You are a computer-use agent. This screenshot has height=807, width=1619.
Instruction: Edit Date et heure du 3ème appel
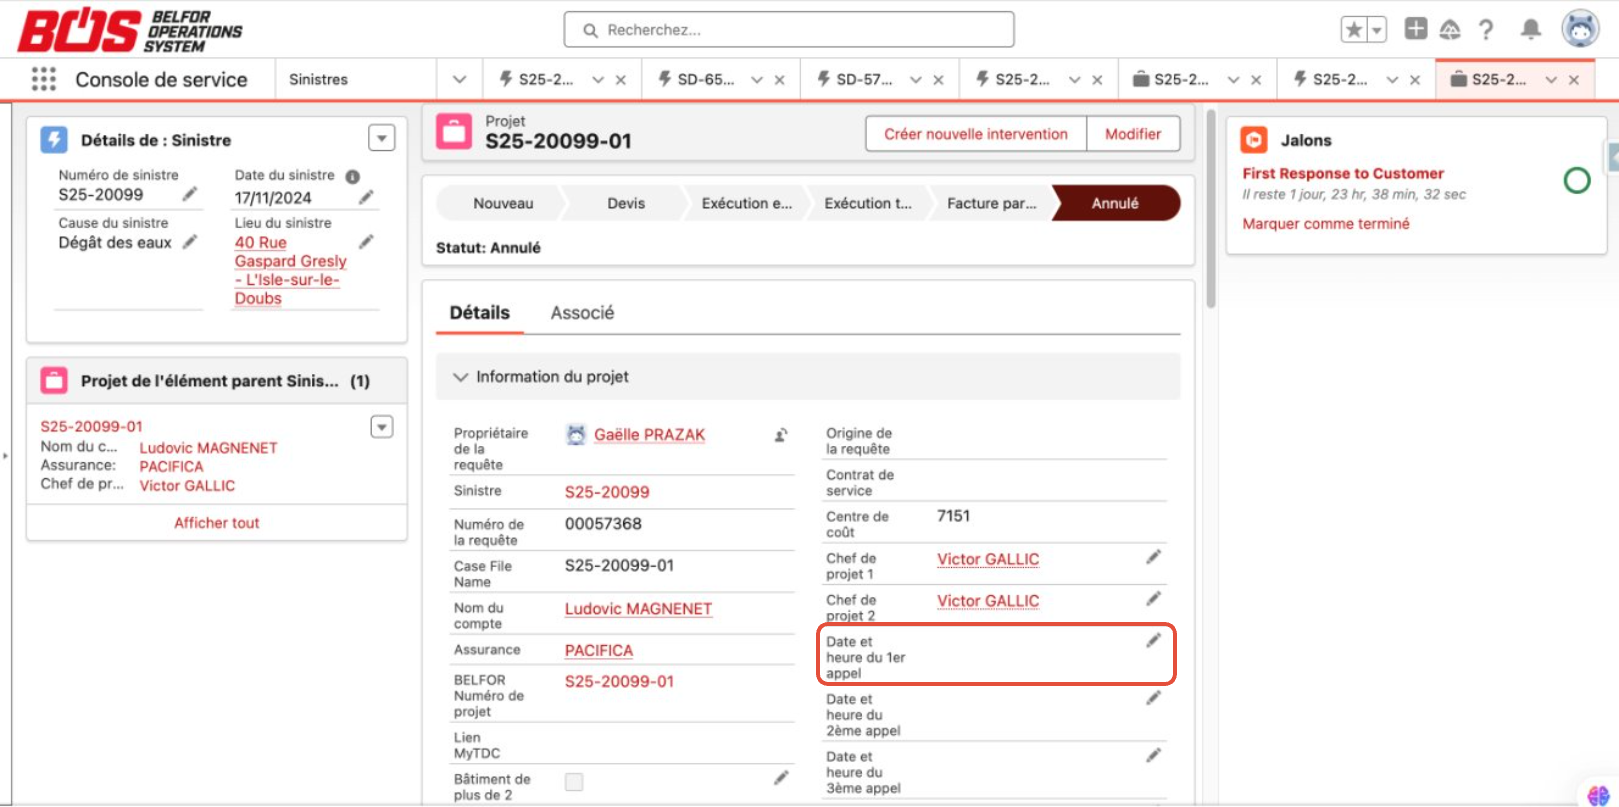coord(1154,756)
